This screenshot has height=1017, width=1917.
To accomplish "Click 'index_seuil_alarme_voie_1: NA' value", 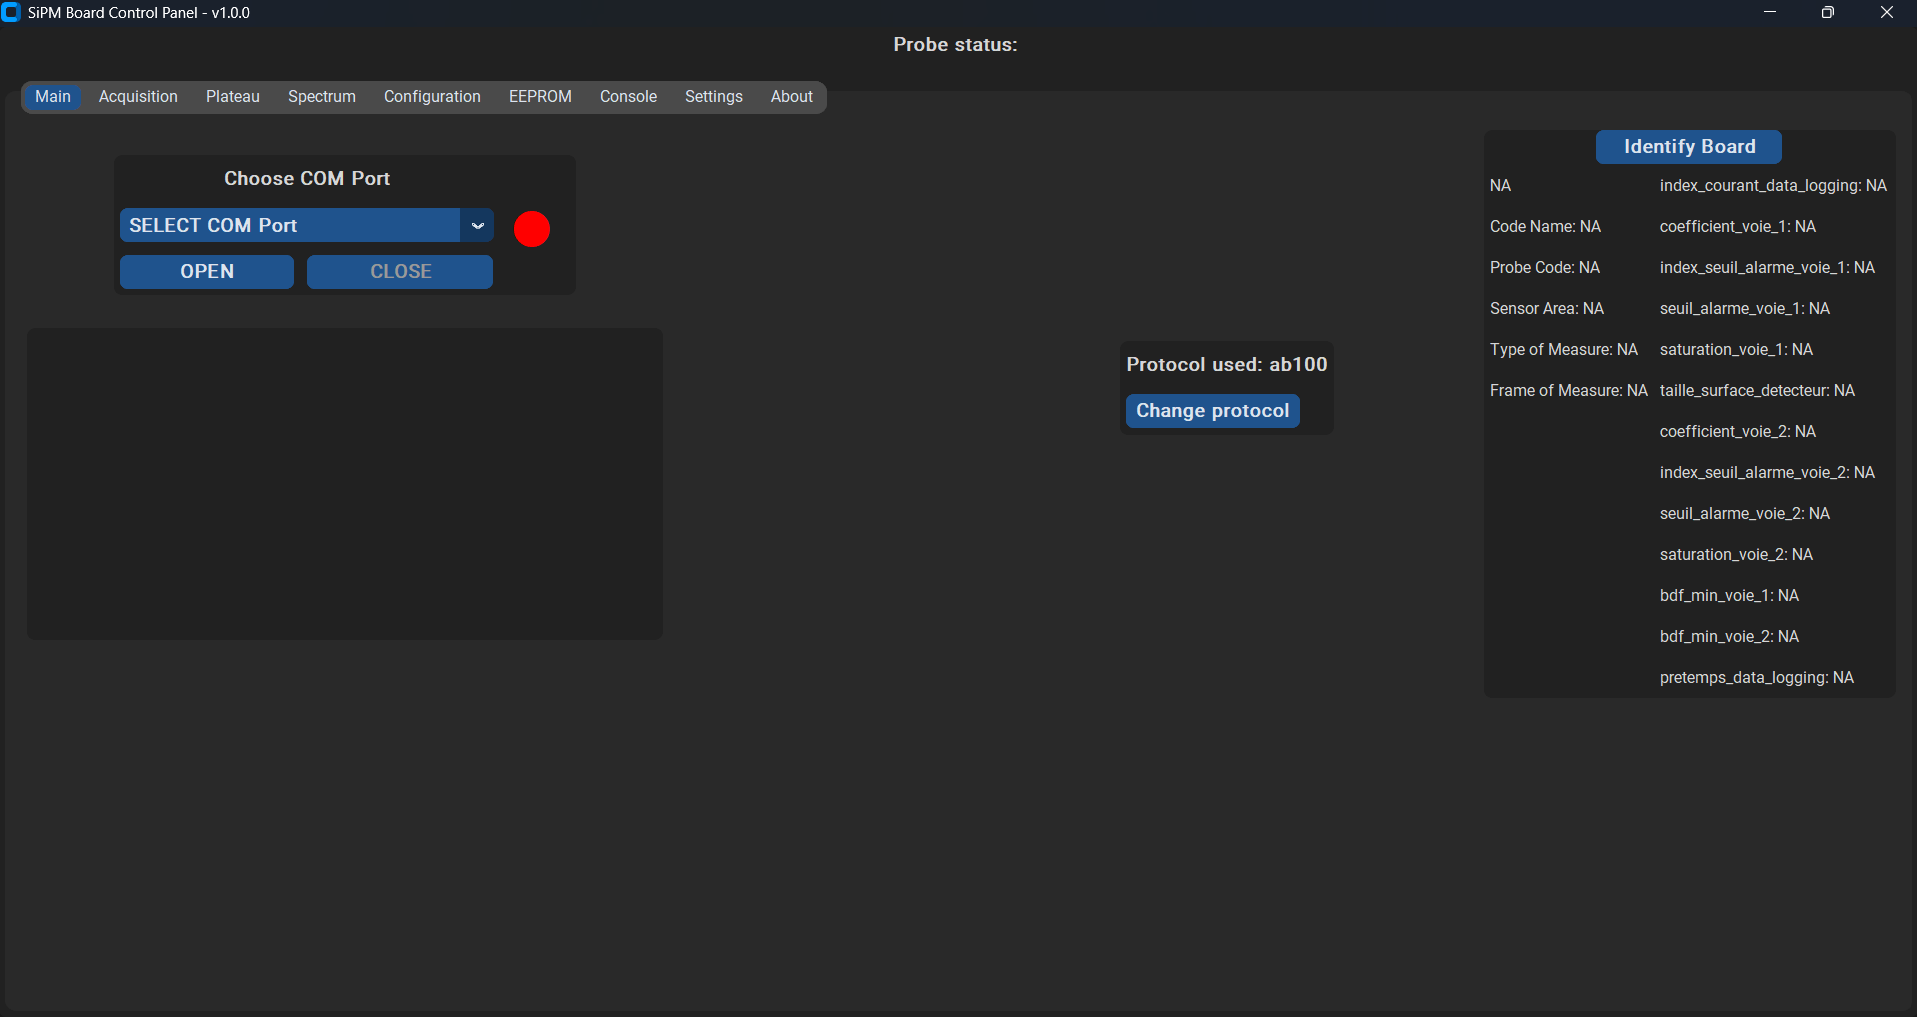I will [x=1767, y=268].
